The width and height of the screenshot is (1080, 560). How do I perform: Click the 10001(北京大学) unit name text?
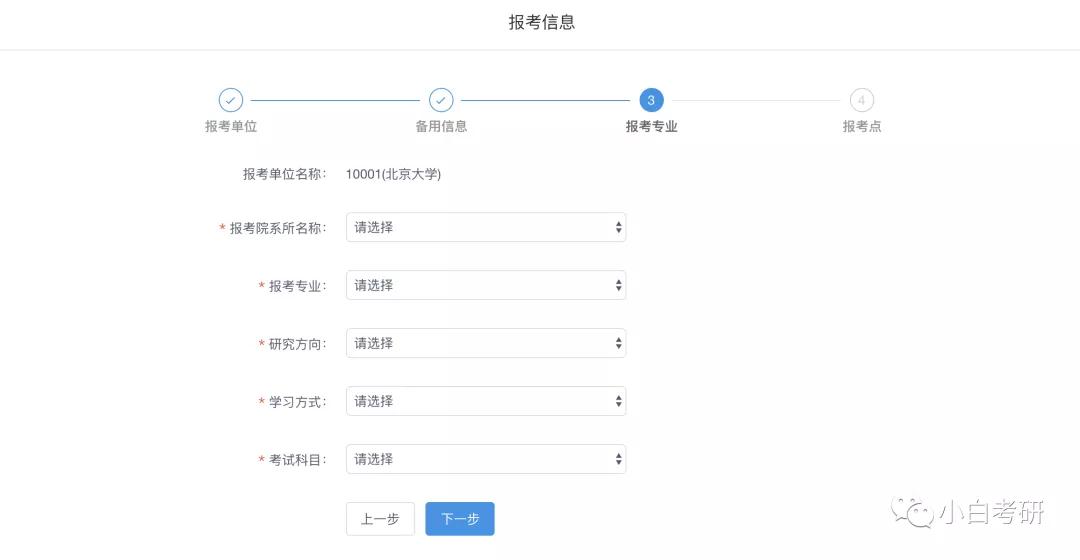(x=393, y=174)
